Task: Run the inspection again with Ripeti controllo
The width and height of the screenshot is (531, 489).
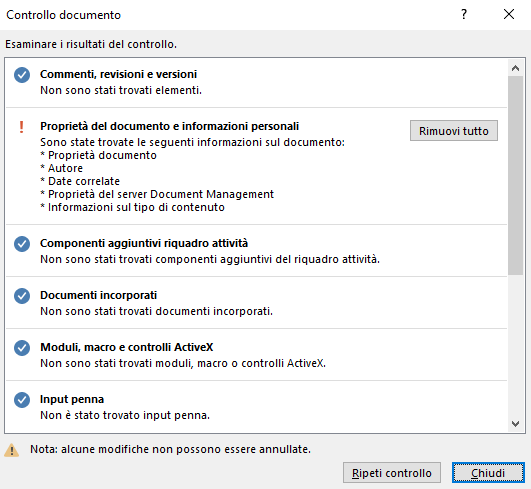Action: [x=392, y=473]
